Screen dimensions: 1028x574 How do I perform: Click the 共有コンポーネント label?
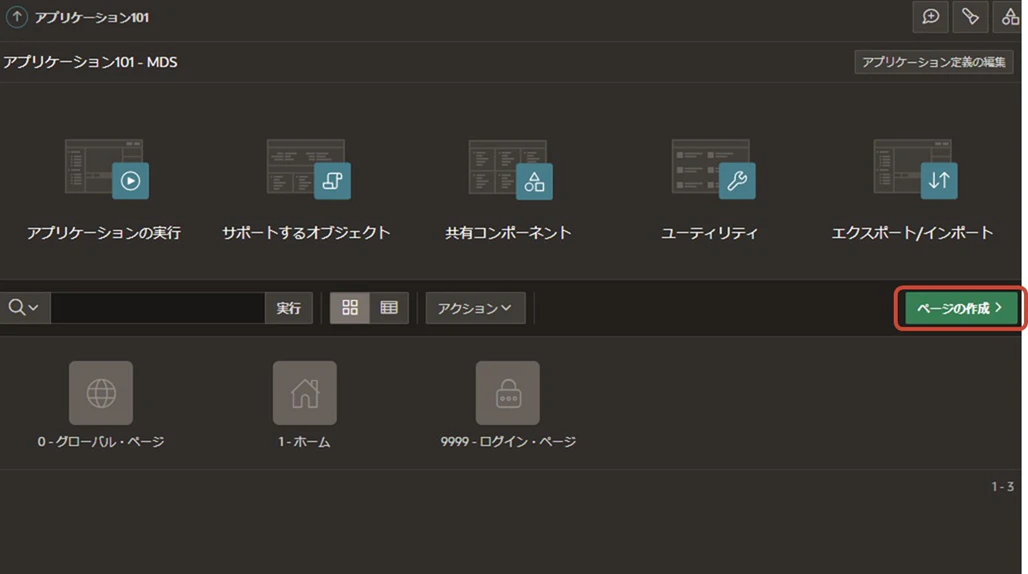click(508, 233)
